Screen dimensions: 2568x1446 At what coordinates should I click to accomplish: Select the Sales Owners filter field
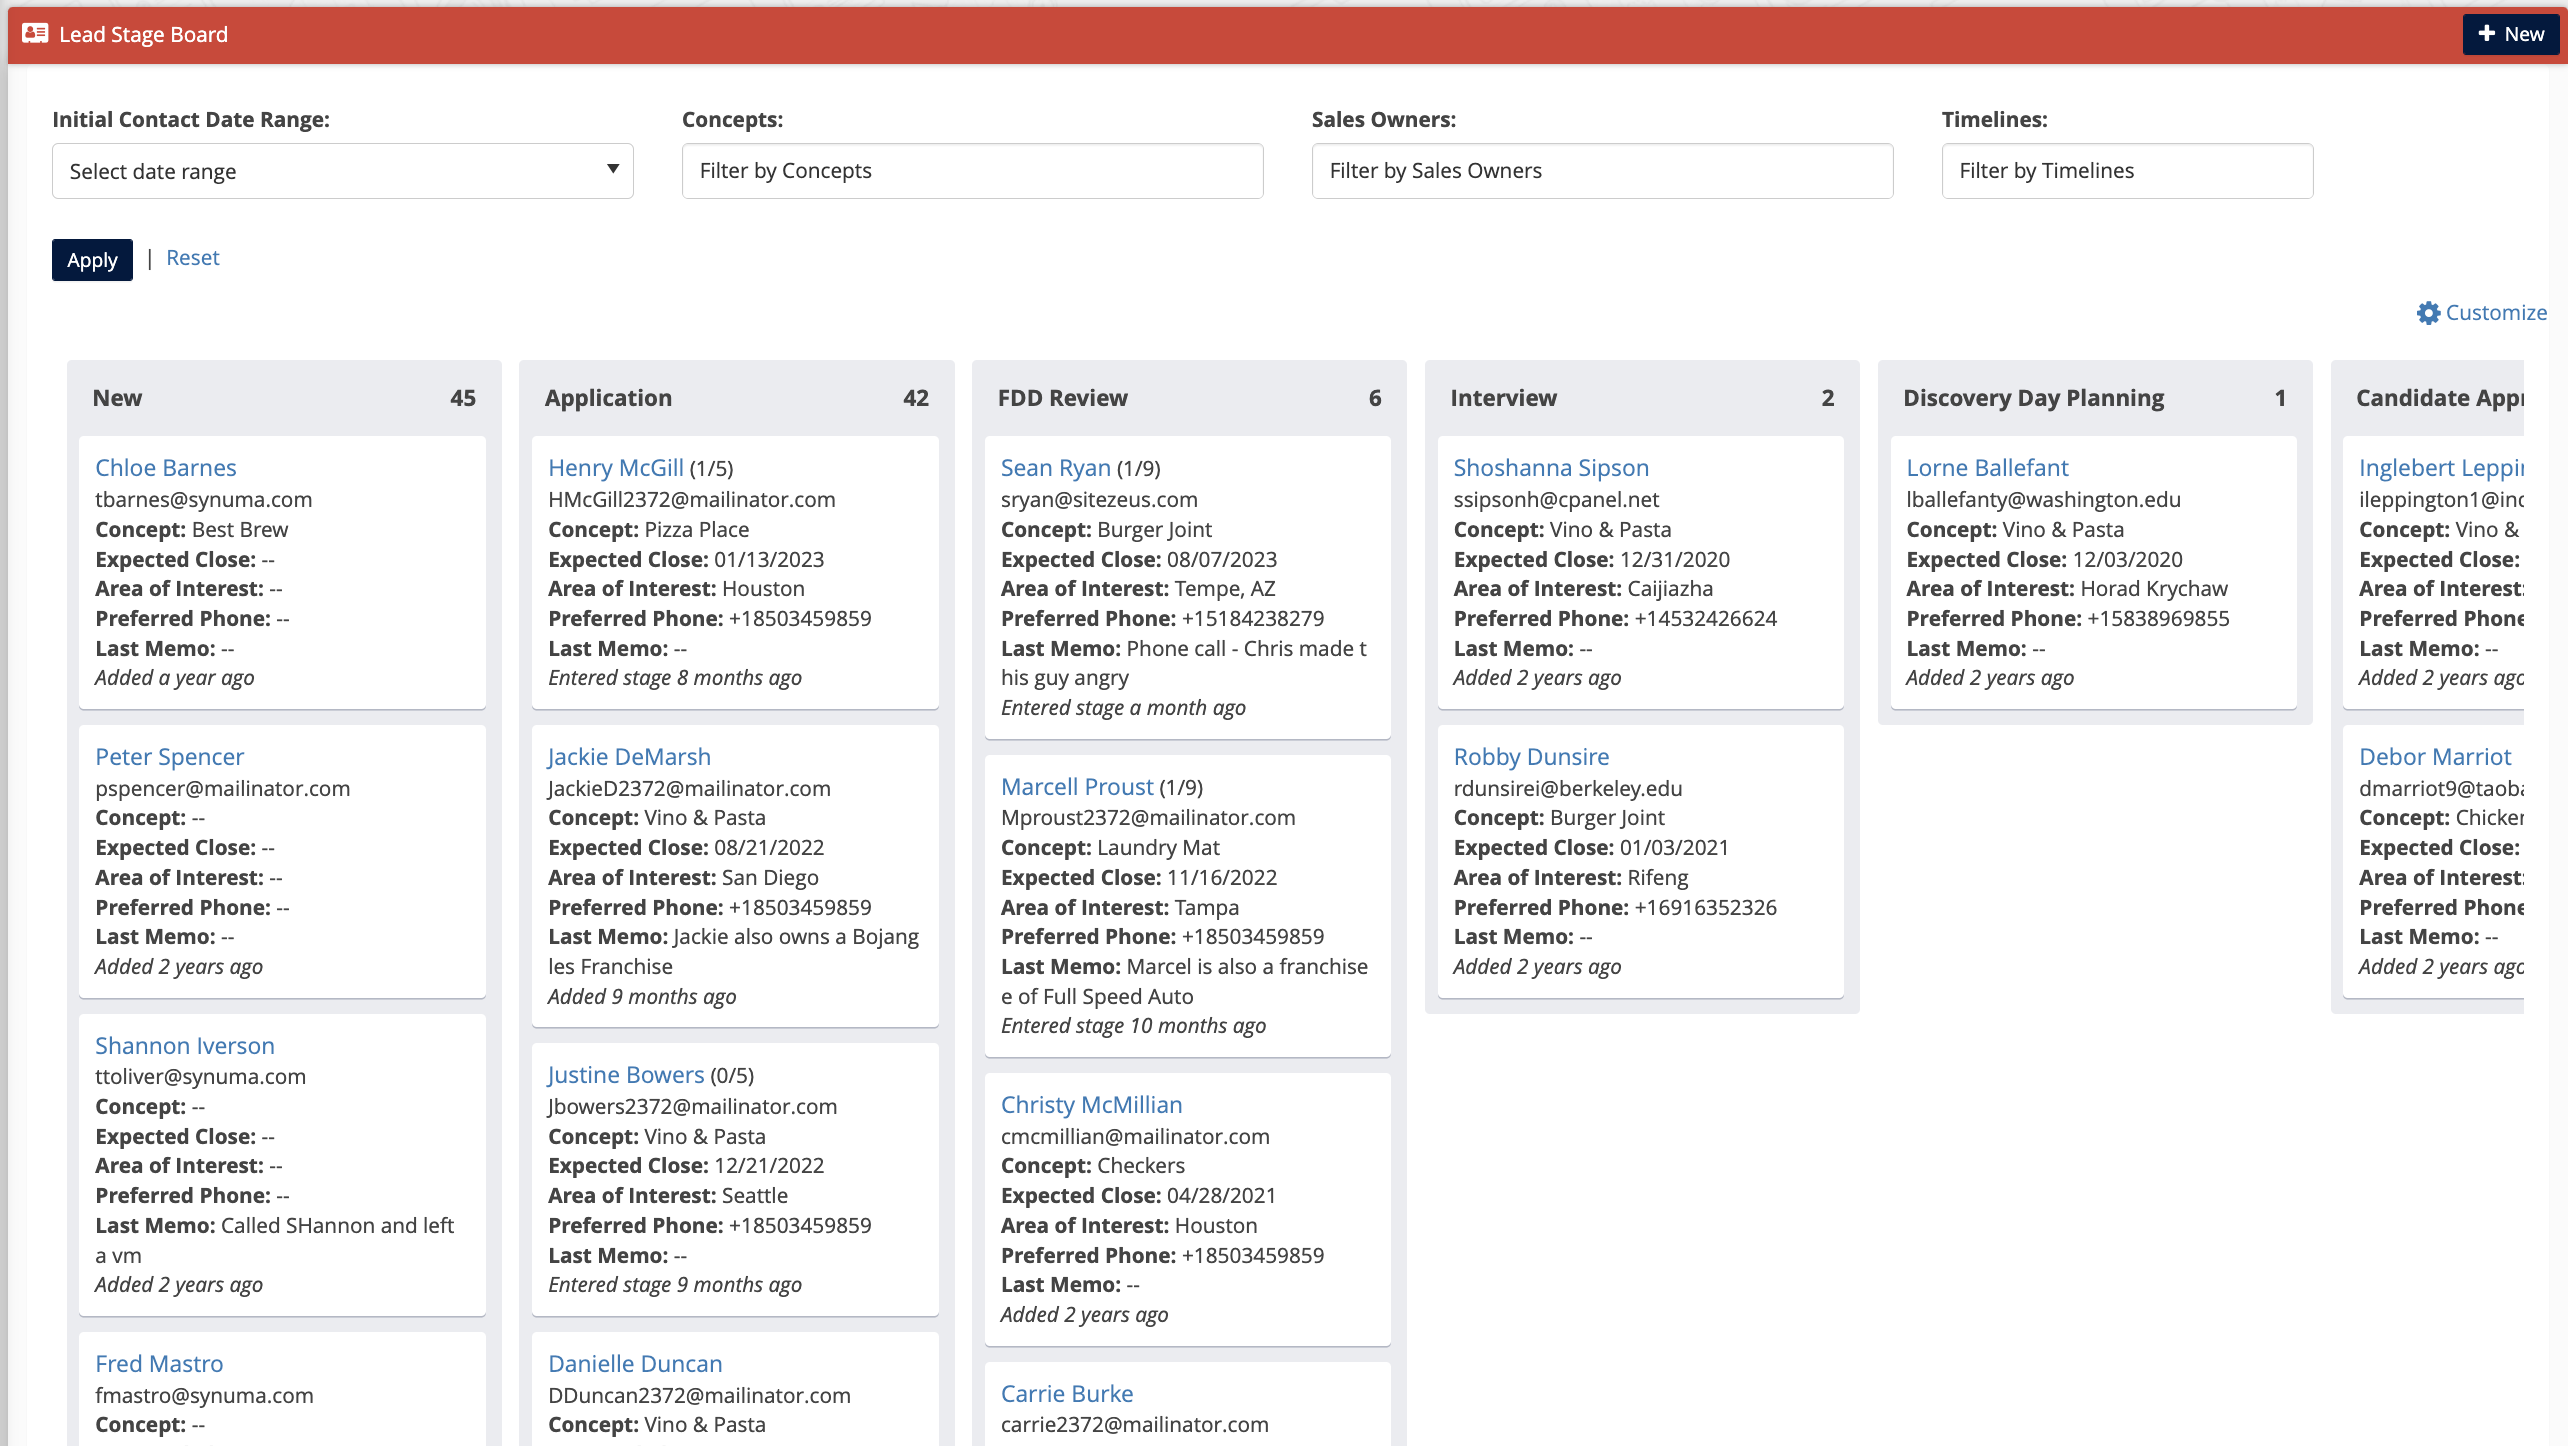pyautogui.click(x=1601, y=169)
